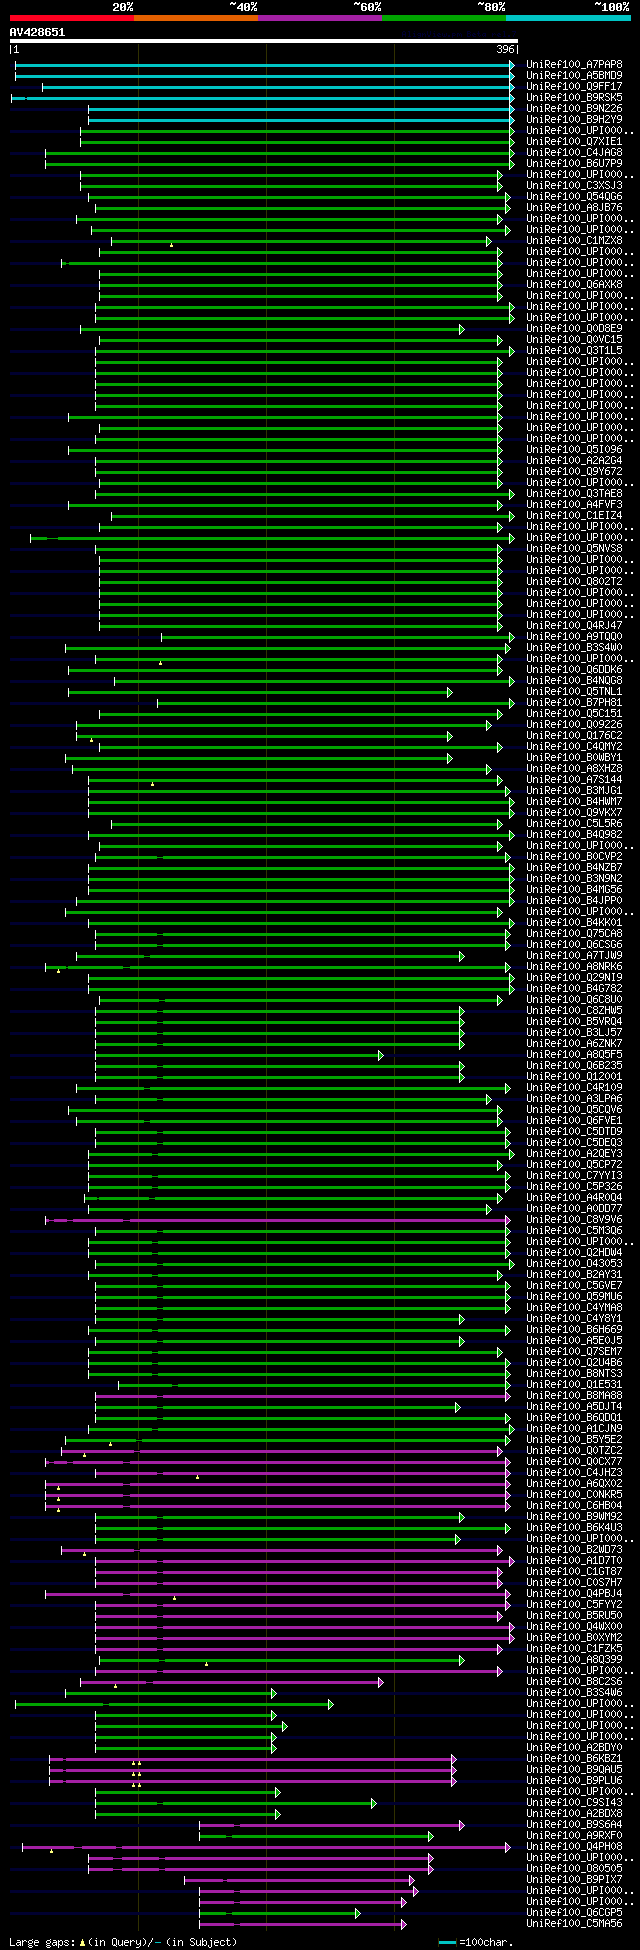
Task: Open hit UniRef100_A5BMD9
Action: tap(574, 76)
